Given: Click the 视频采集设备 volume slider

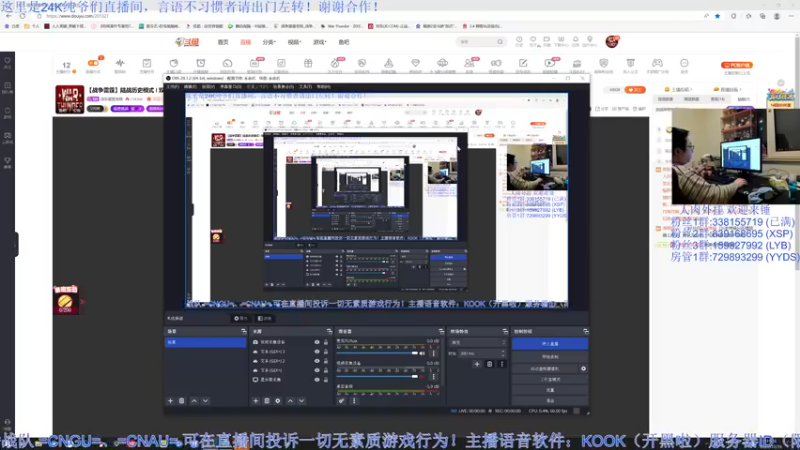Looking at the screenshot, I should pos(377,377).
